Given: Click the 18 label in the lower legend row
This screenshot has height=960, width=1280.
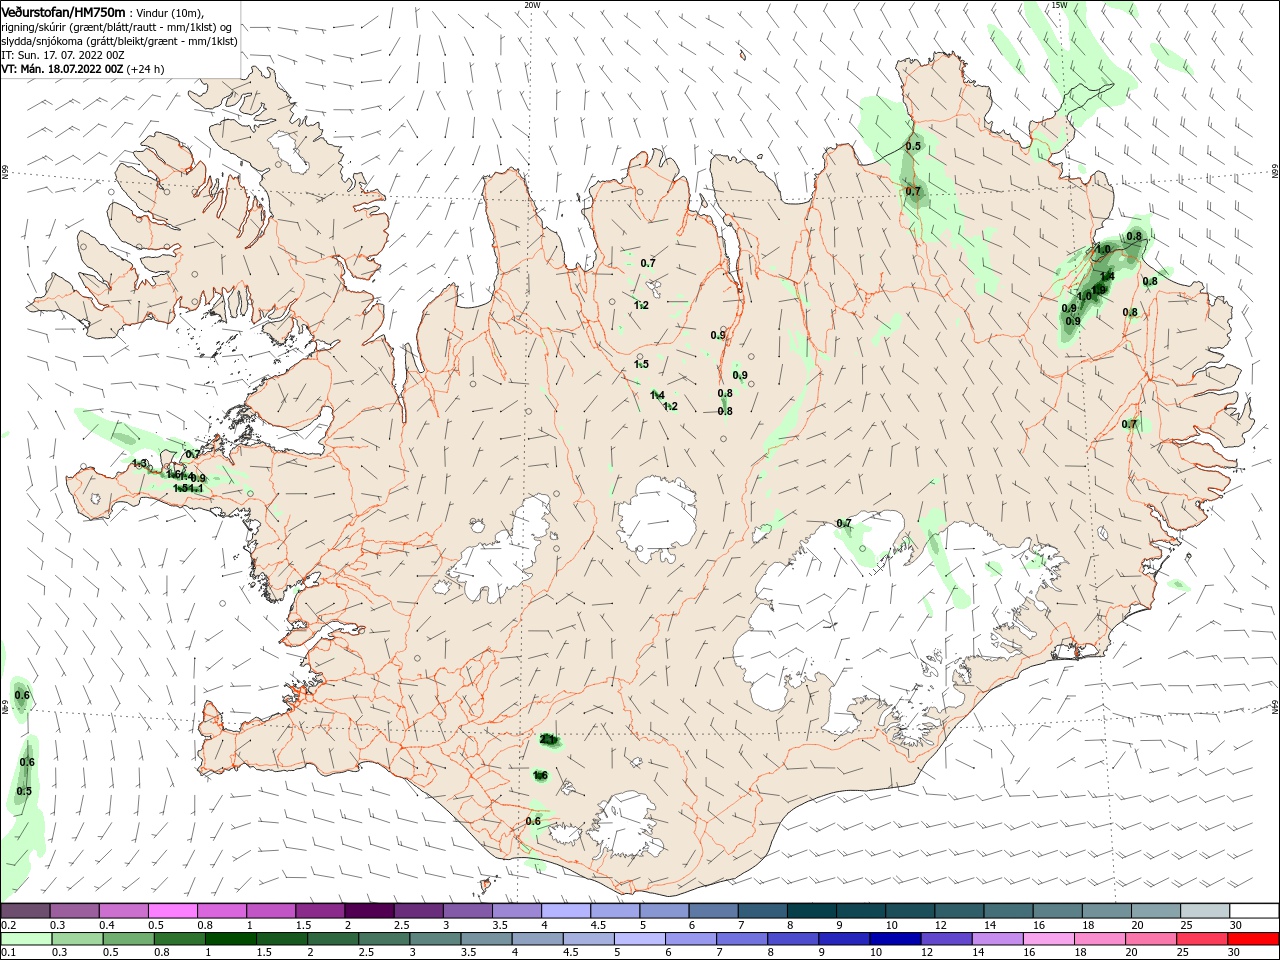Looking at the screenshot, I should [1079, 953].
